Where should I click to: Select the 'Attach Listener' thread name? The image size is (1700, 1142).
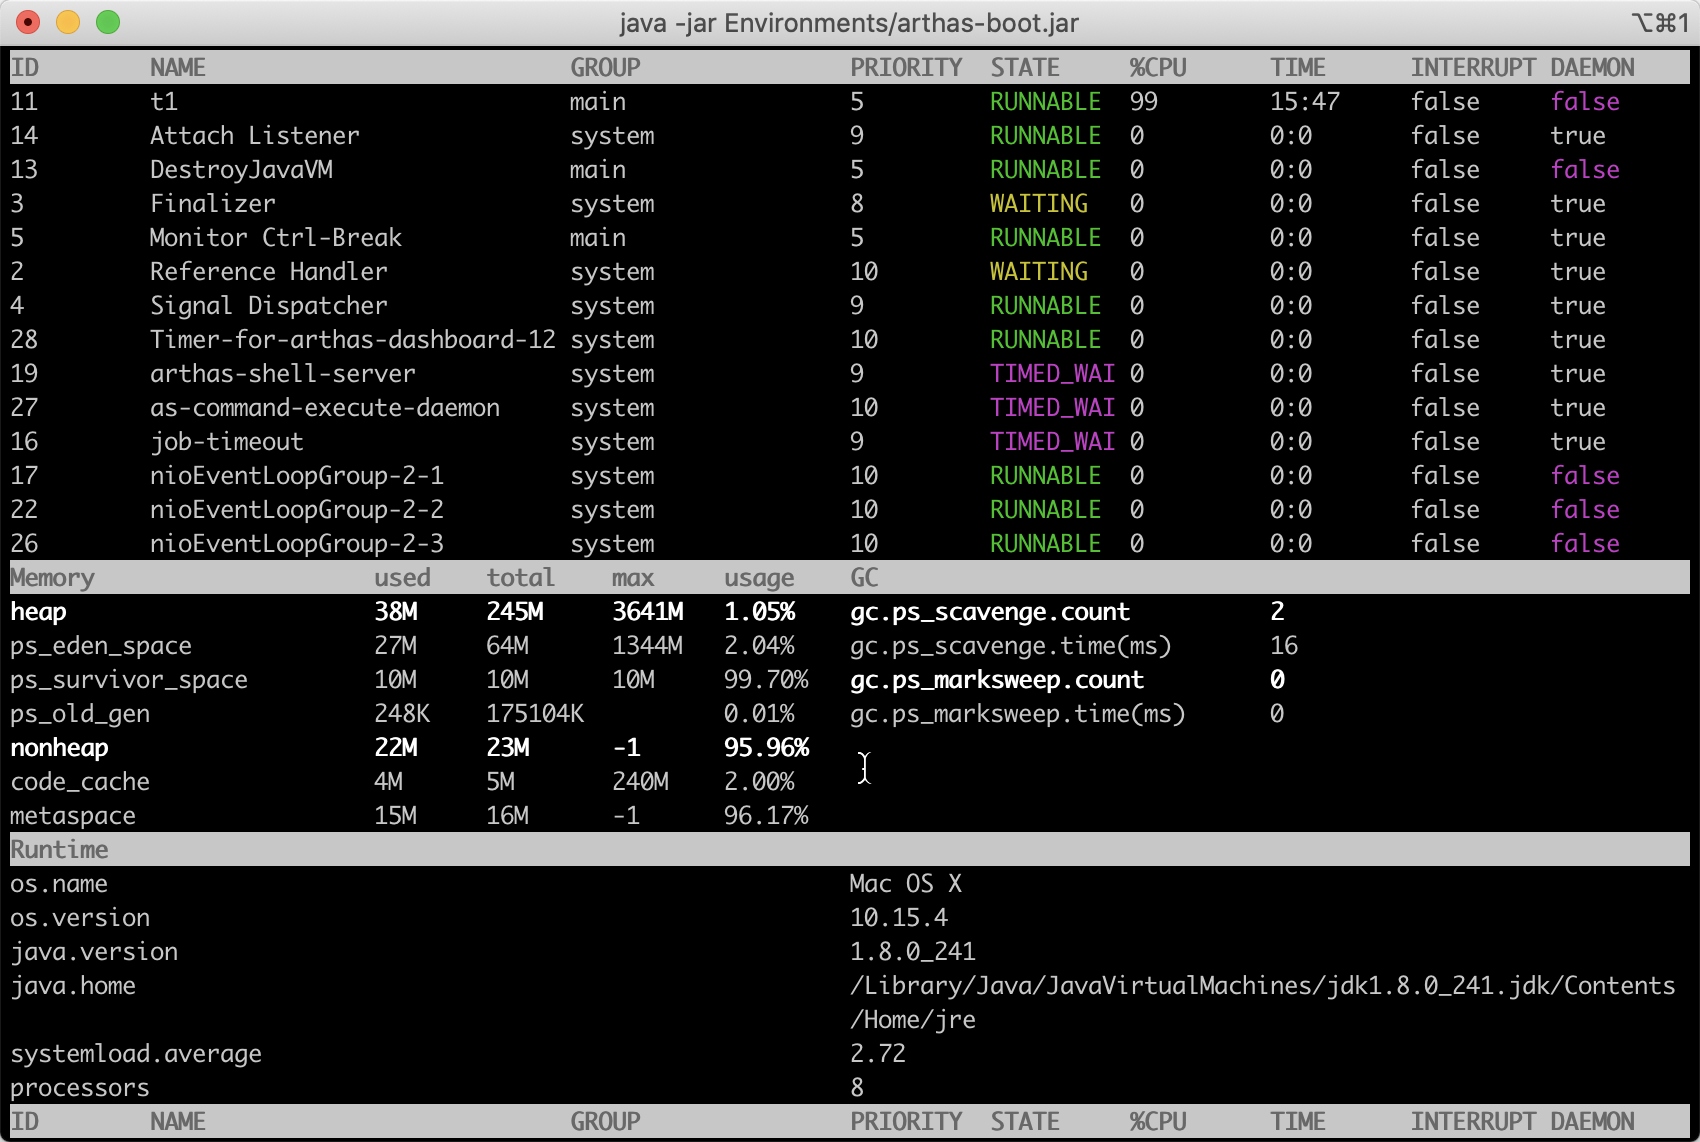[x=255, y=136]
